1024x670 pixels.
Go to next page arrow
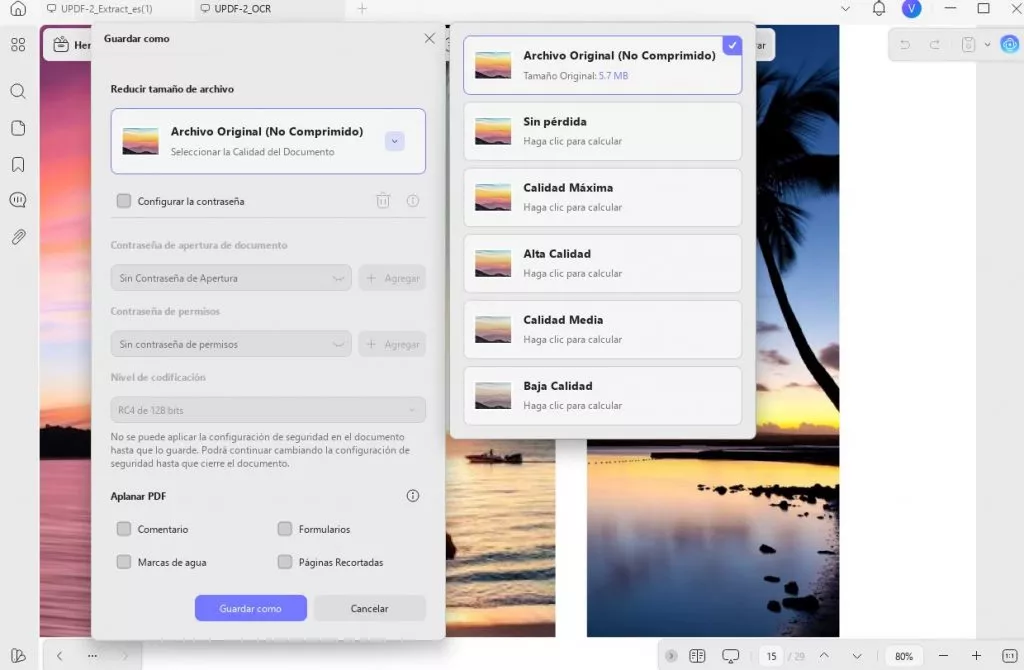(x=857, y=656)
